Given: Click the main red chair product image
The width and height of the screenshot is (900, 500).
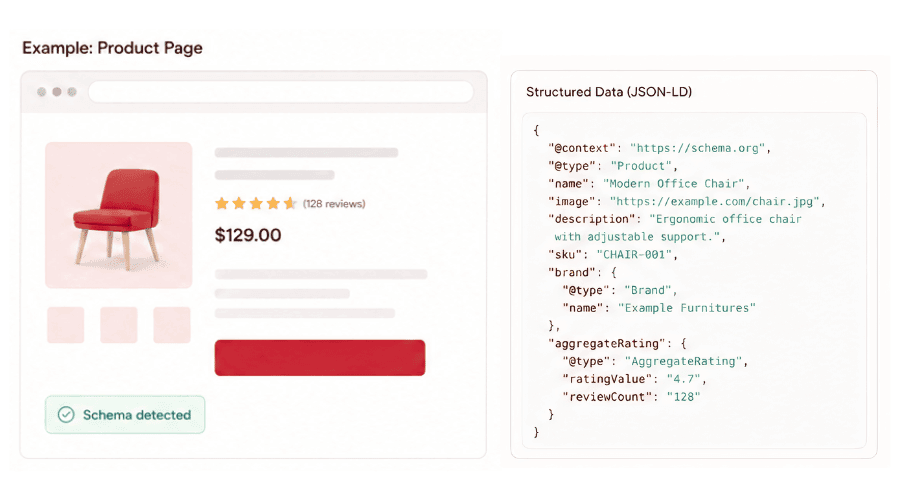Looking at the screenshot, I should click(x=119, y=215).
